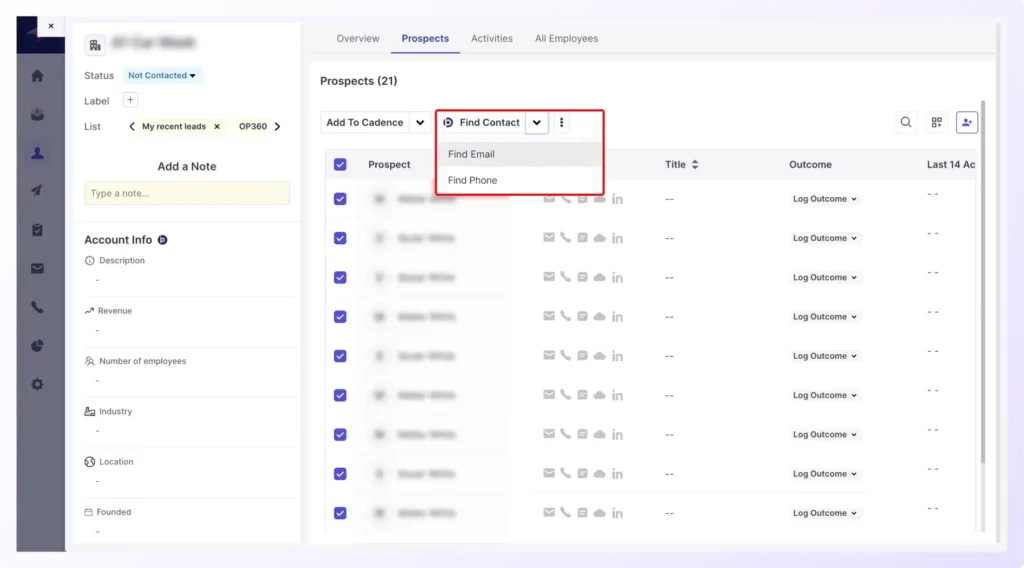Click the message icon in fifth prospect row

tap(583, 356)
